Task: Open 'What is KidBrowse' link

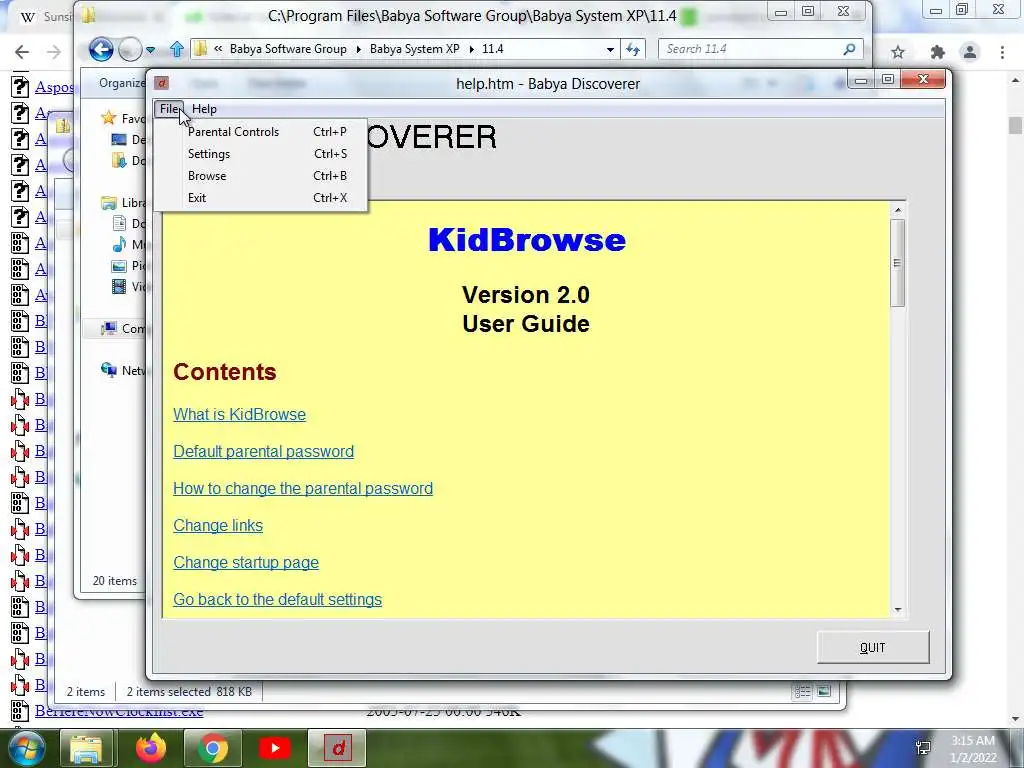Action: tap(239, 415)
